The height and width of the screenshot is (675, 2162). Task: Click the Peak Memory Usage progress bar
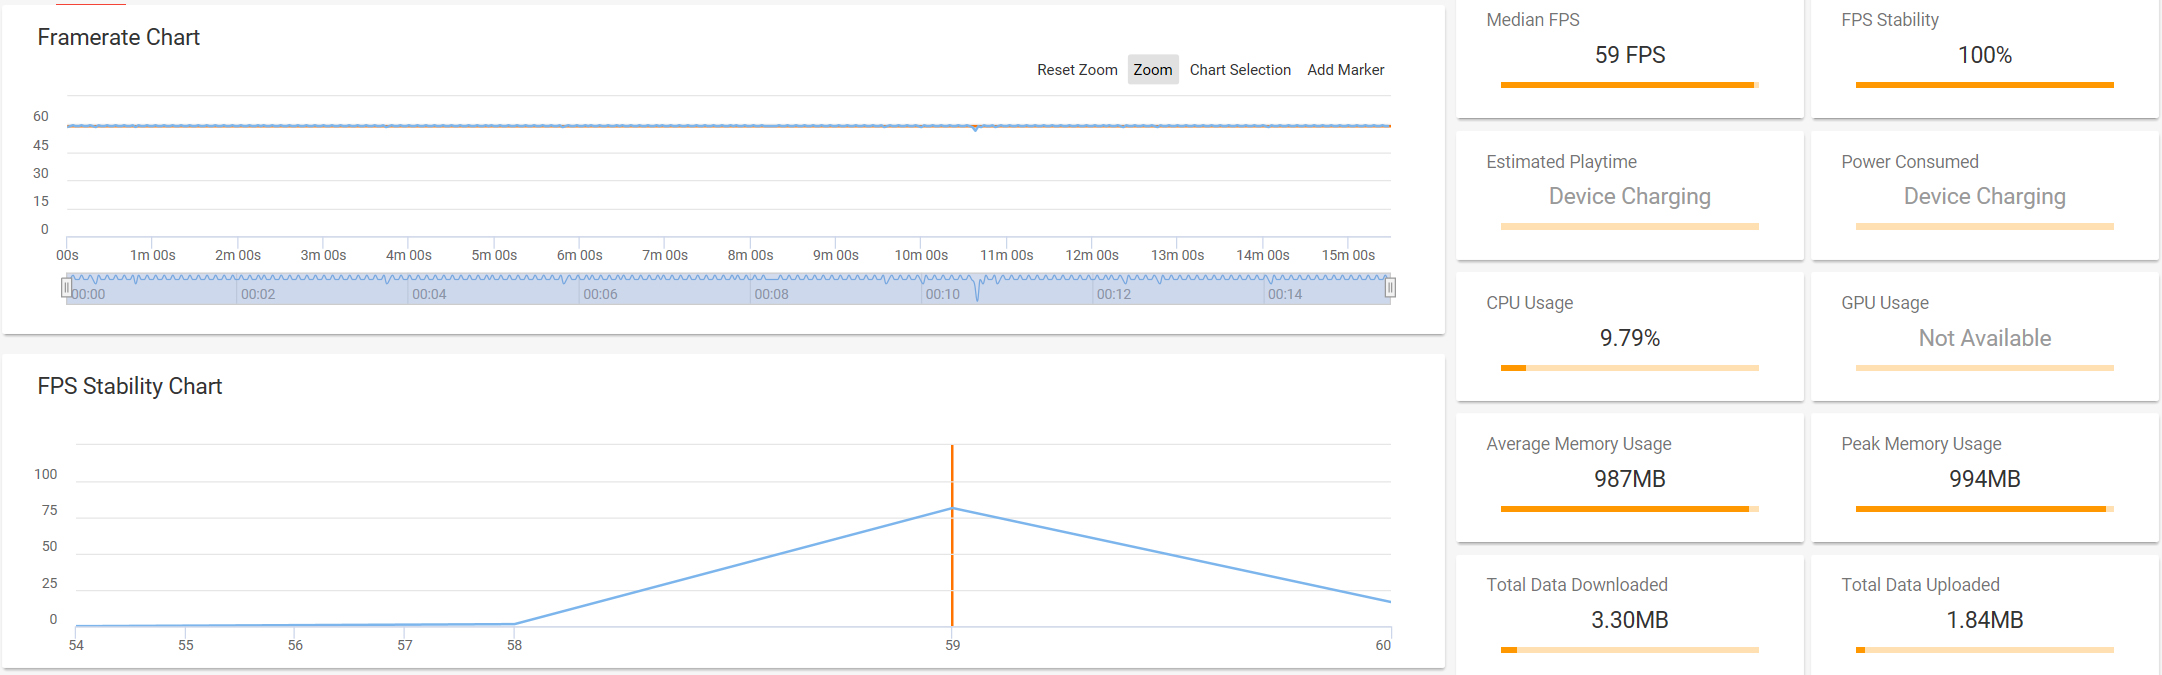pyautogui.click(x=1985, y=509)
